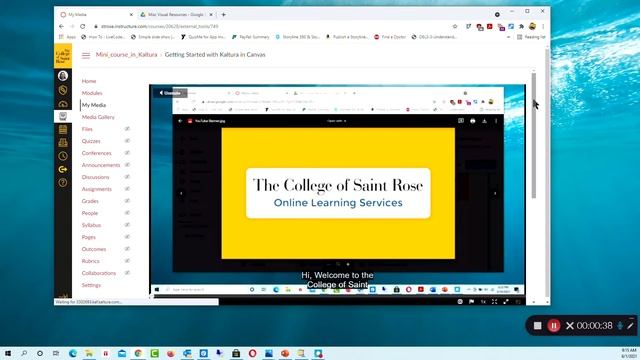Click hidden-page eye icon beside Grades
The height and width of the screenshot is (360, 640).
[127, 201]
